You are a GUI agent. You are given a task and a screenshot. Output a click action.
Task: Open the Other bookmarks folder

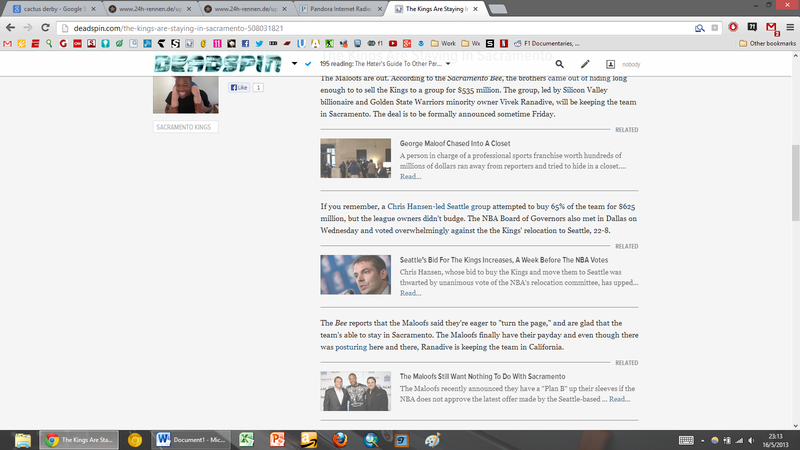(x=767, y=43)
